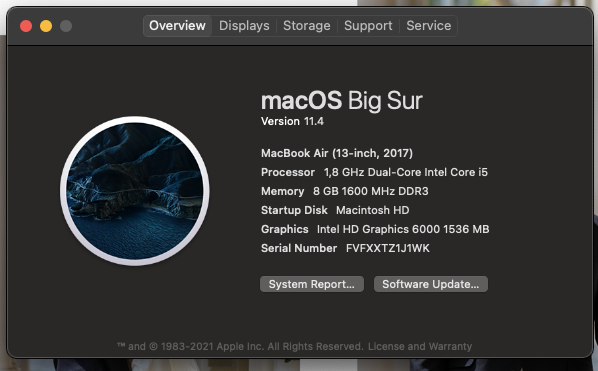Open System Report
Screen dimensions: 598x371
312,284
